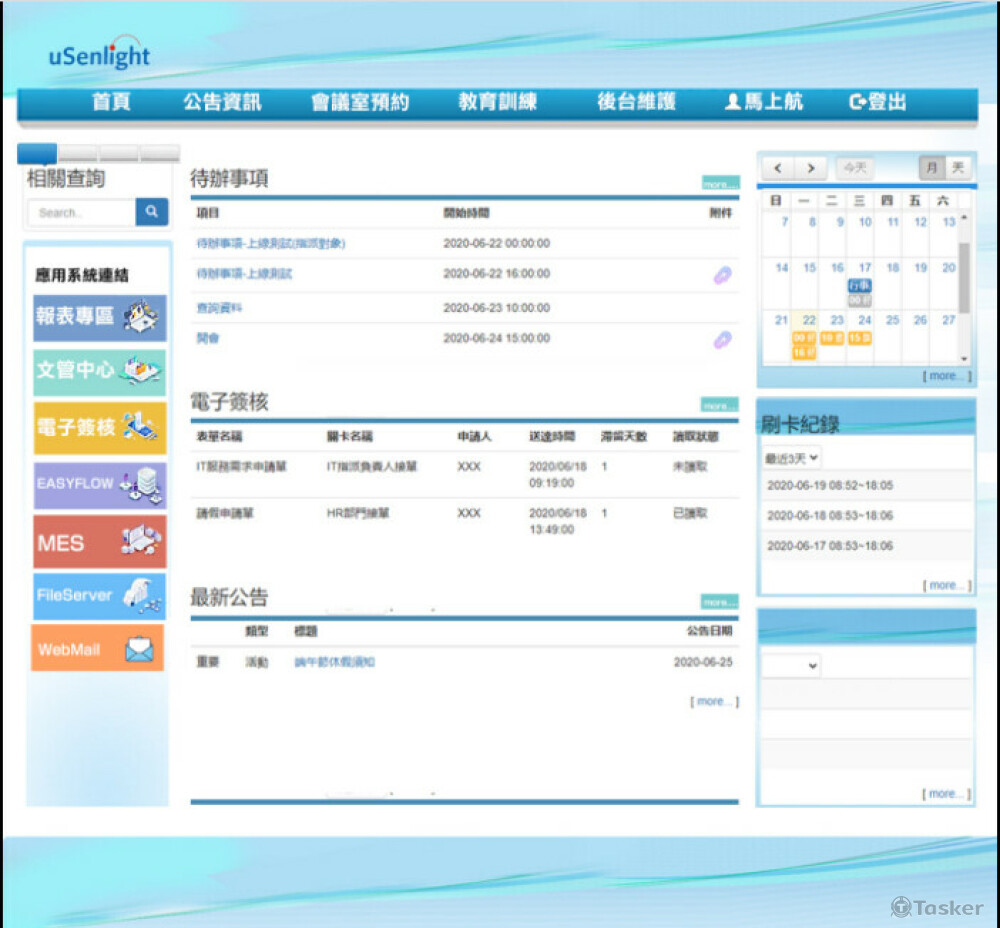Click the search magnifier button
Screen dimensions: 1000x928
(152, 212)
